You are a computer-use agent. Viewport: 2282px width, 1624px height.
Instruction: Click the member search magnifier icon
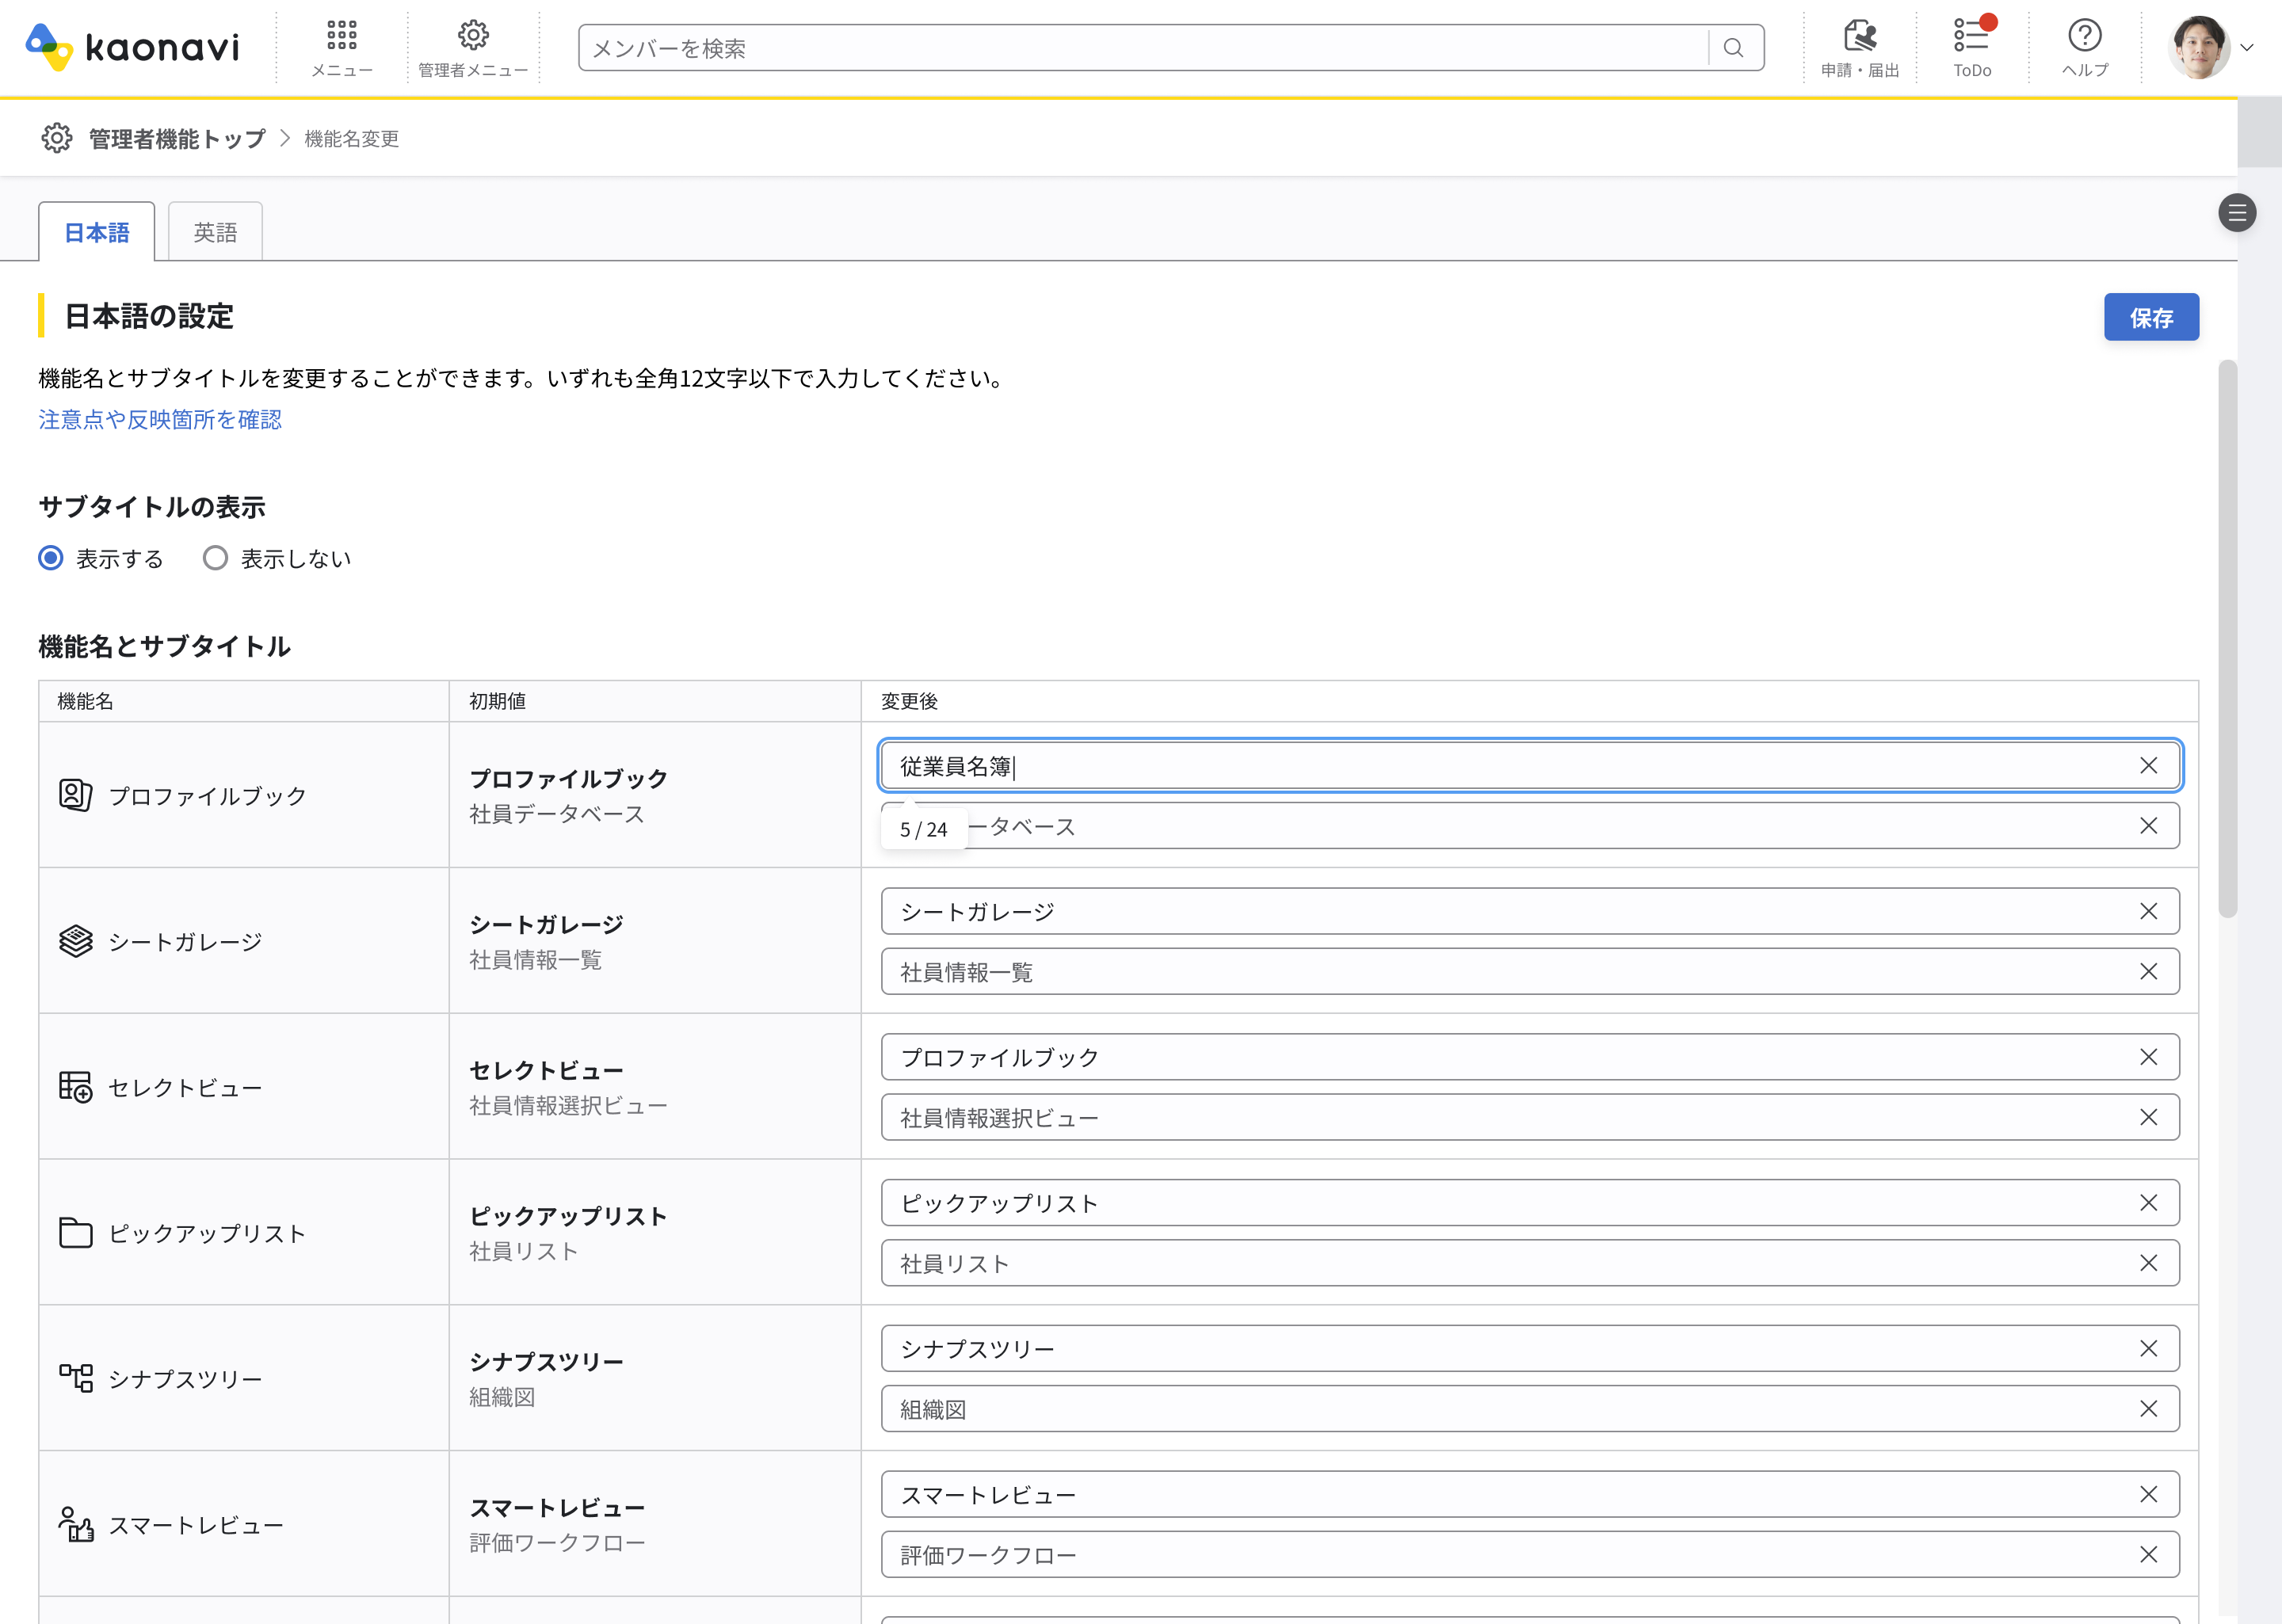click(x=1734, y=48)
